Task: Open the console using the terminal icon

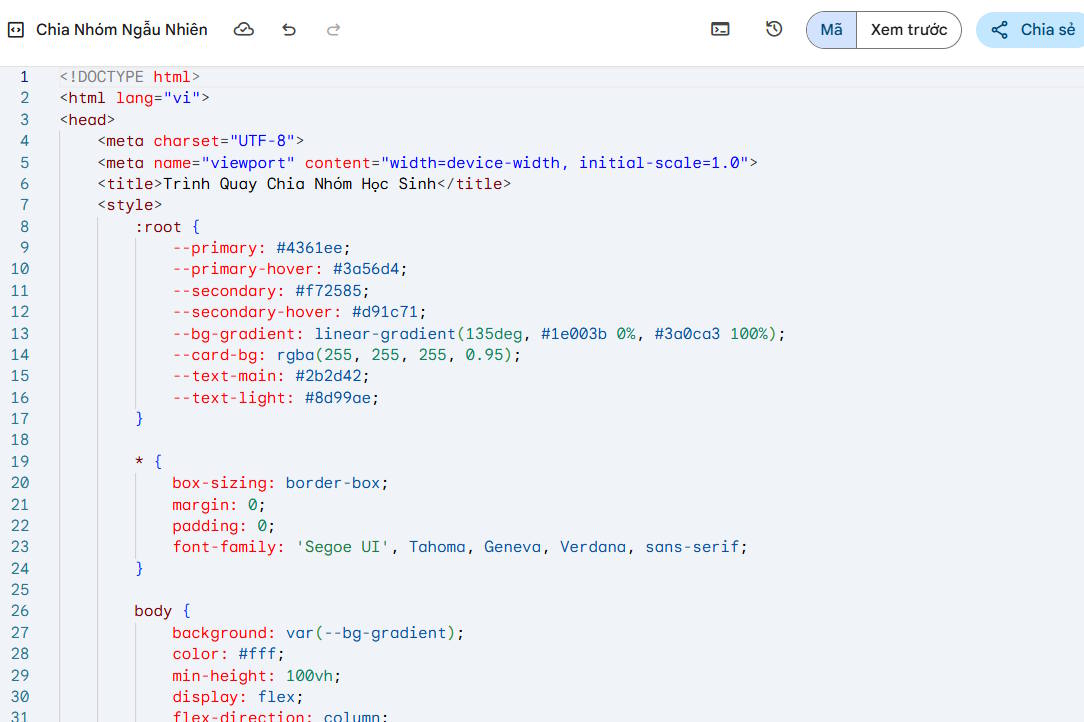Action: pos(720,30)
